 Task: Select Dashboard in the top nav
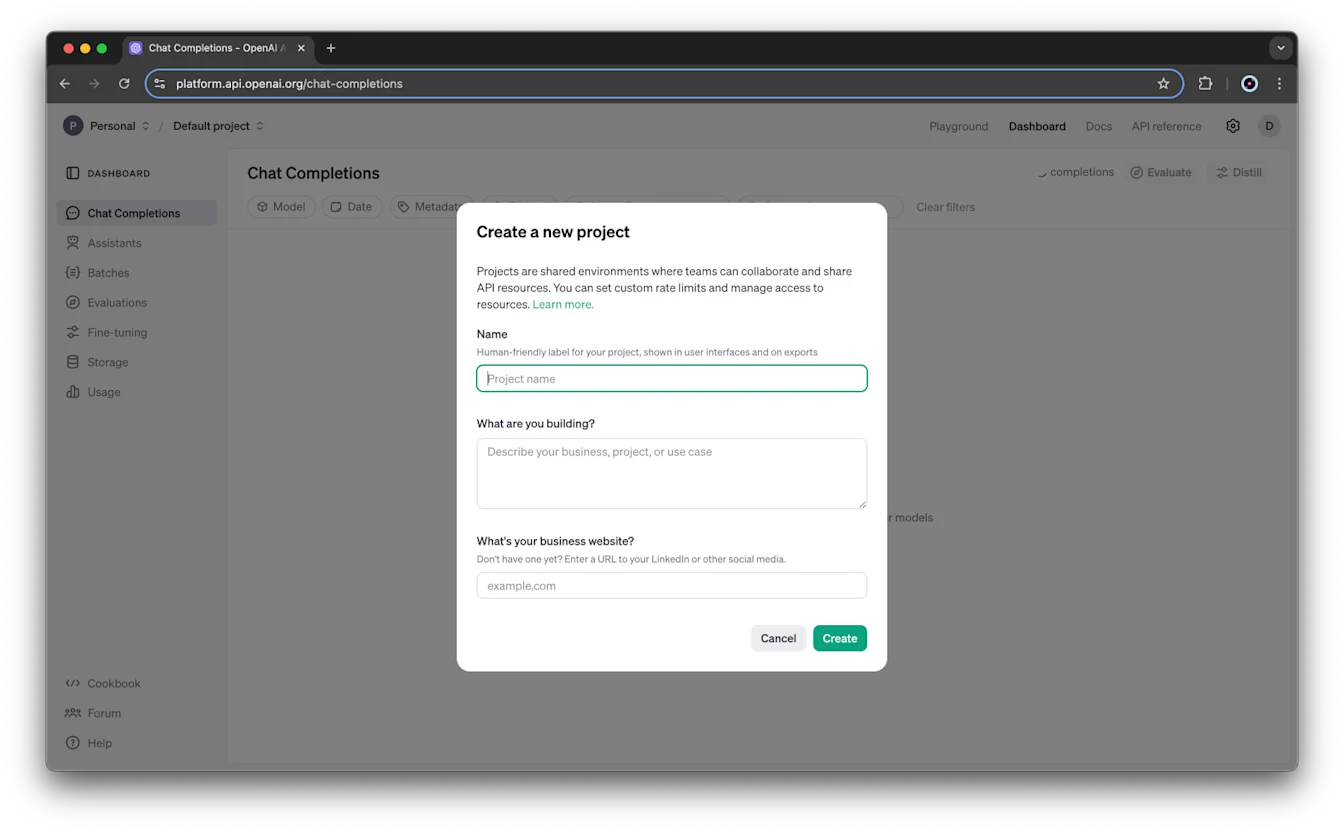pos(1037,127)
